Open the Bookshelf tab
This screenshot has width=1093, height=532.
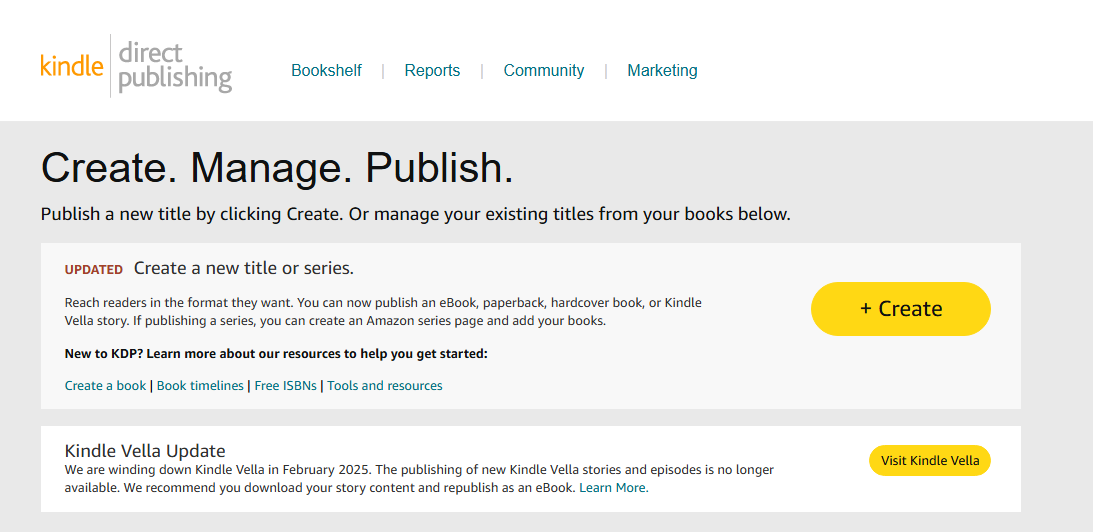click(326, 70)
